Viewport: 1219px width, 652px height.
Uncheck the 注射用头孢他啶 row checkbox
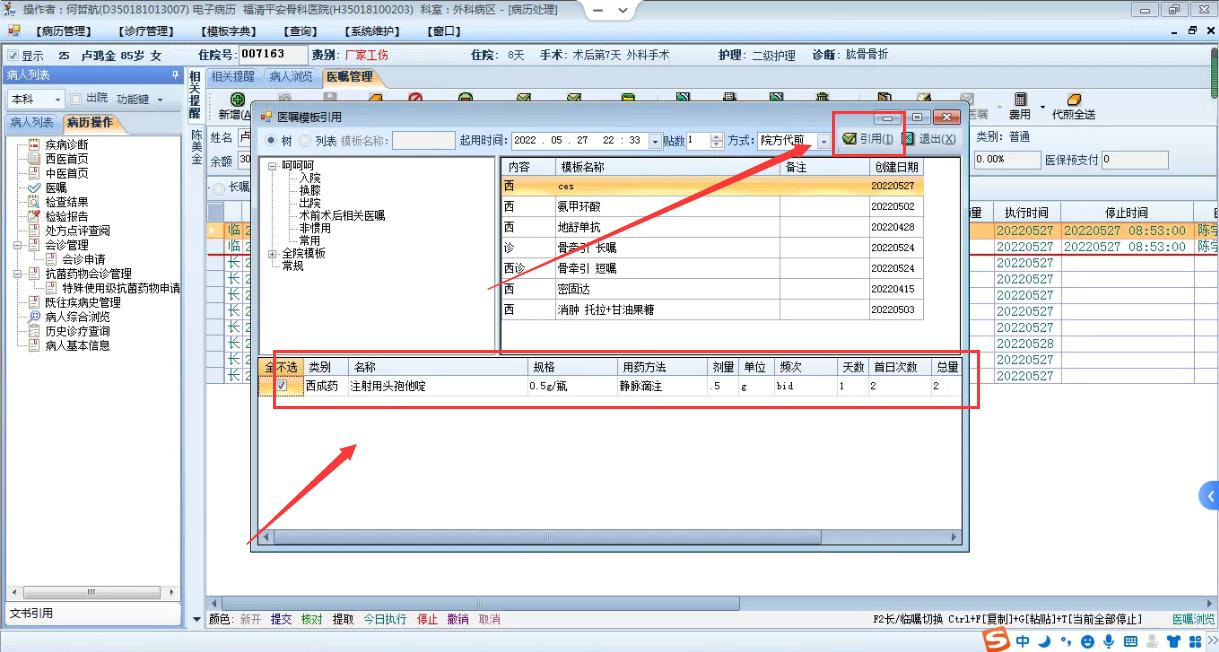pyautogui.click(x=282, y=385)
